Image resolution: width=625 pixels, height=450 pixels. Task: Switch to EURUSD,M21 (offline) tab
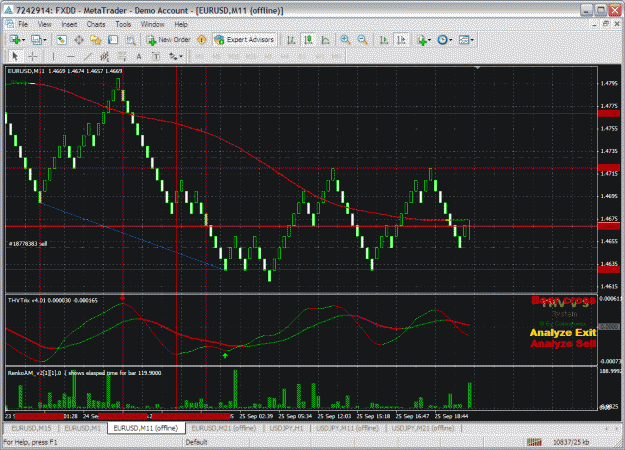(224, 428)
